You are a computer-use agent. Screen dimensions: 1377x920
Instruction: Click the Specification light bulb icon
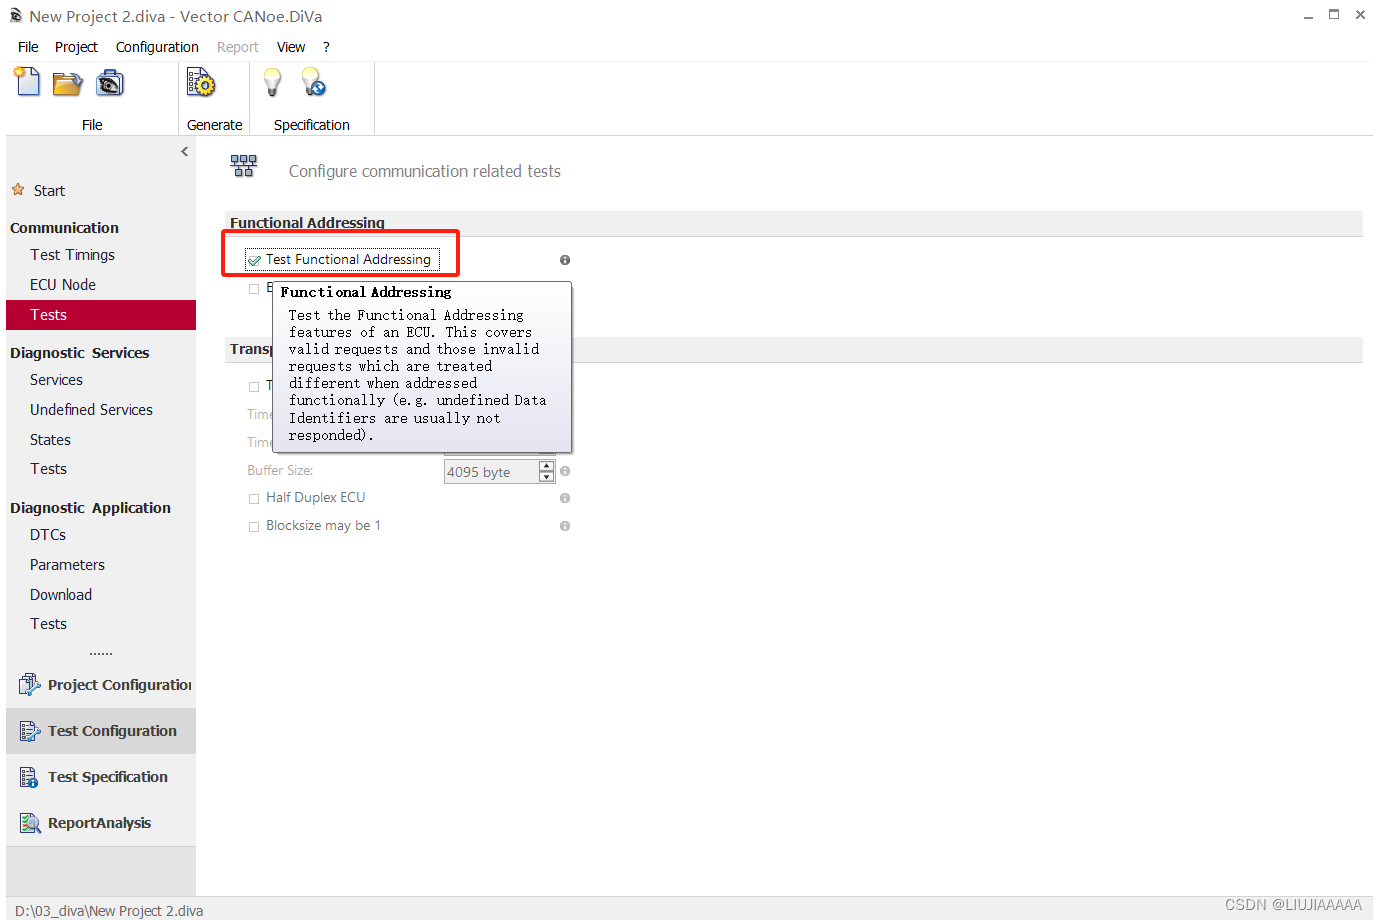[x=272, y=82]
